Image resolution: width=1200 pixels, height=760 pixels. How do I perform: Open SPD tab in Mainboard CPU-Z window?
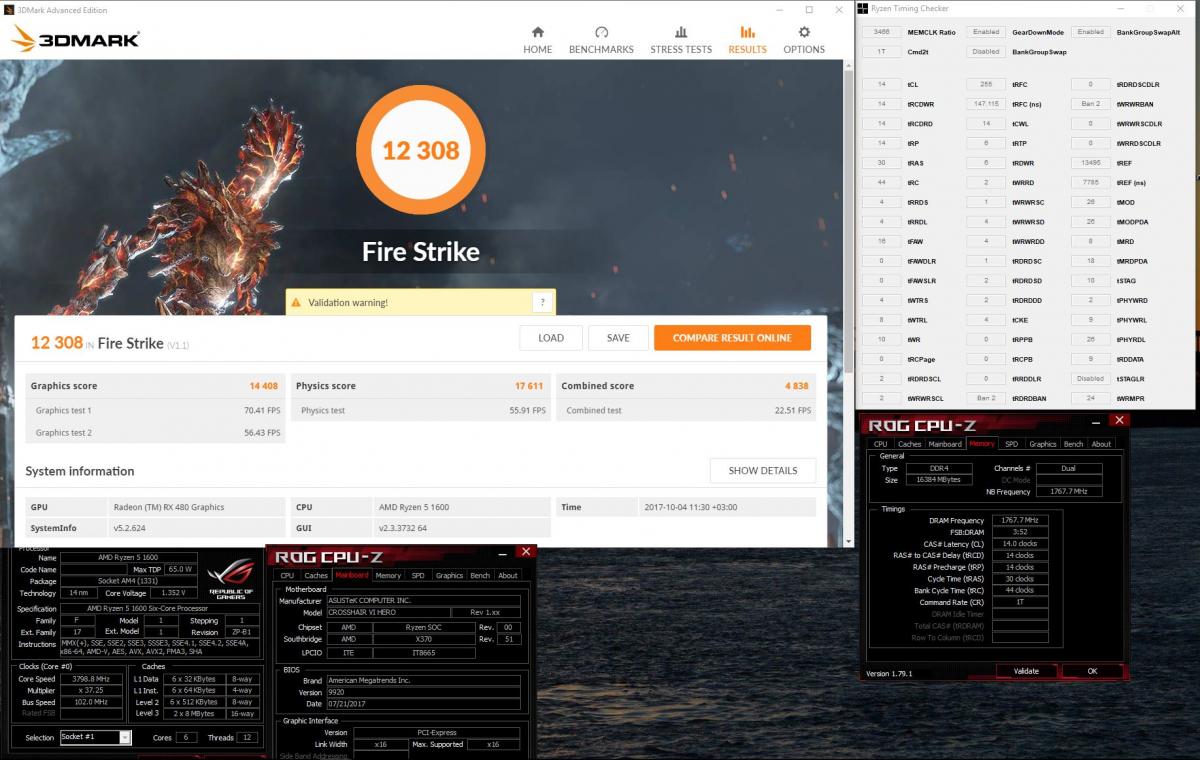tap(418, 575)
